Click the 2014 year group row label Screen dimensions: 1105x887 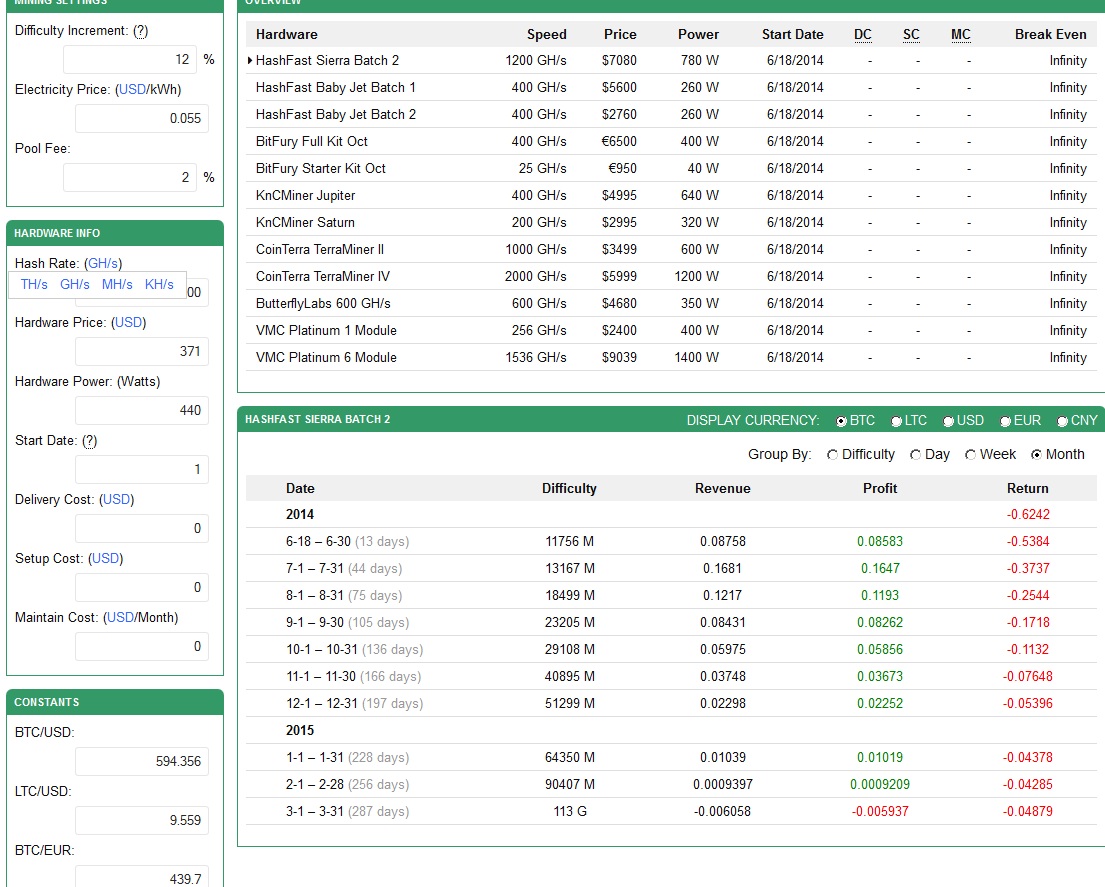(300, 514)
